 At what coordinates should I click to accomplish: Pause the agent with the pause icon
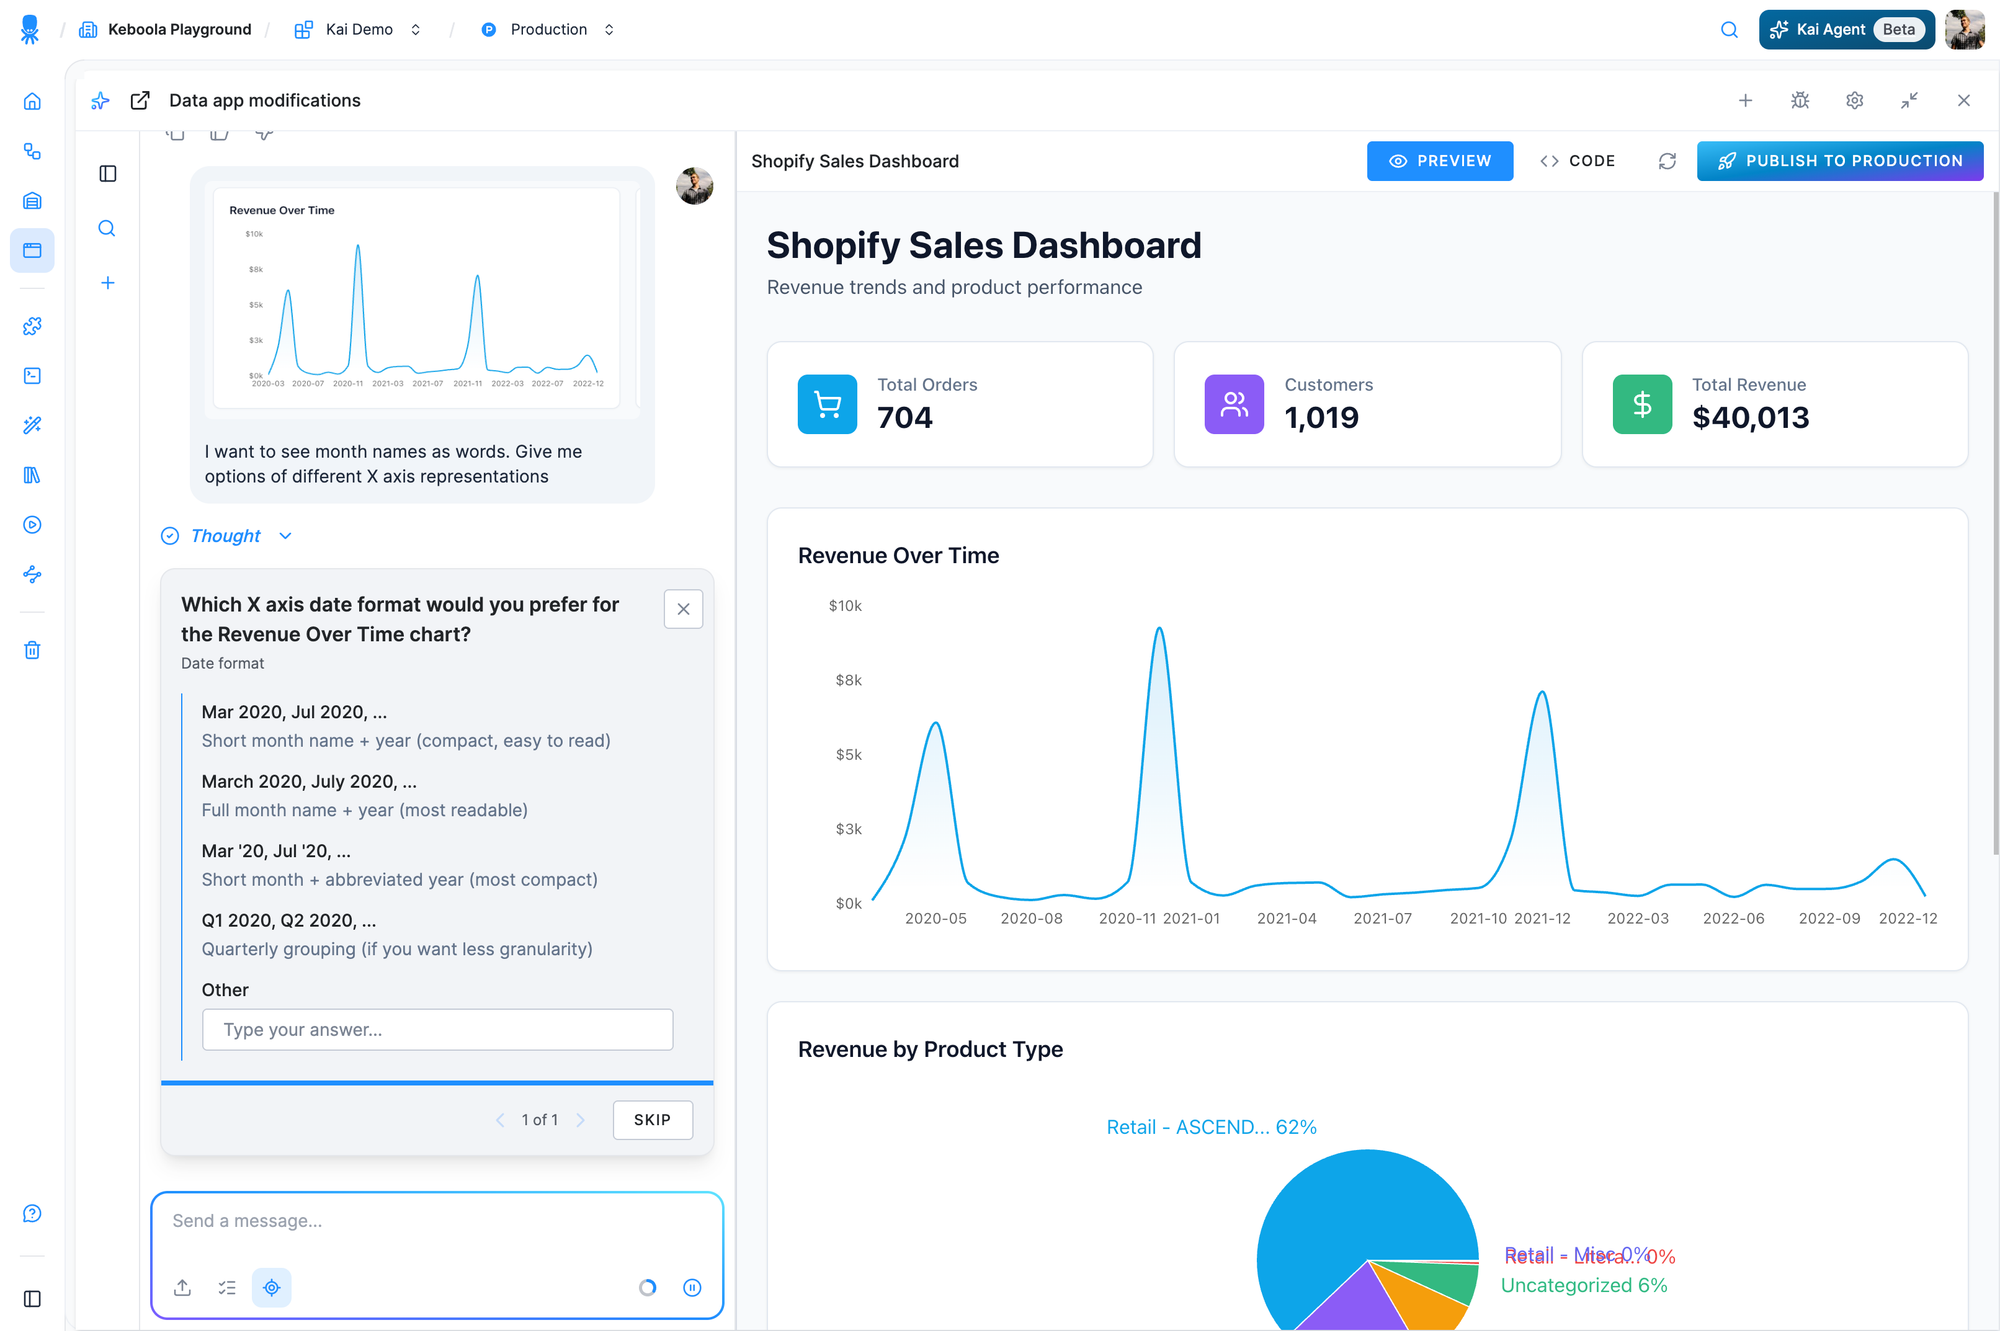[x=692, y=1288]
